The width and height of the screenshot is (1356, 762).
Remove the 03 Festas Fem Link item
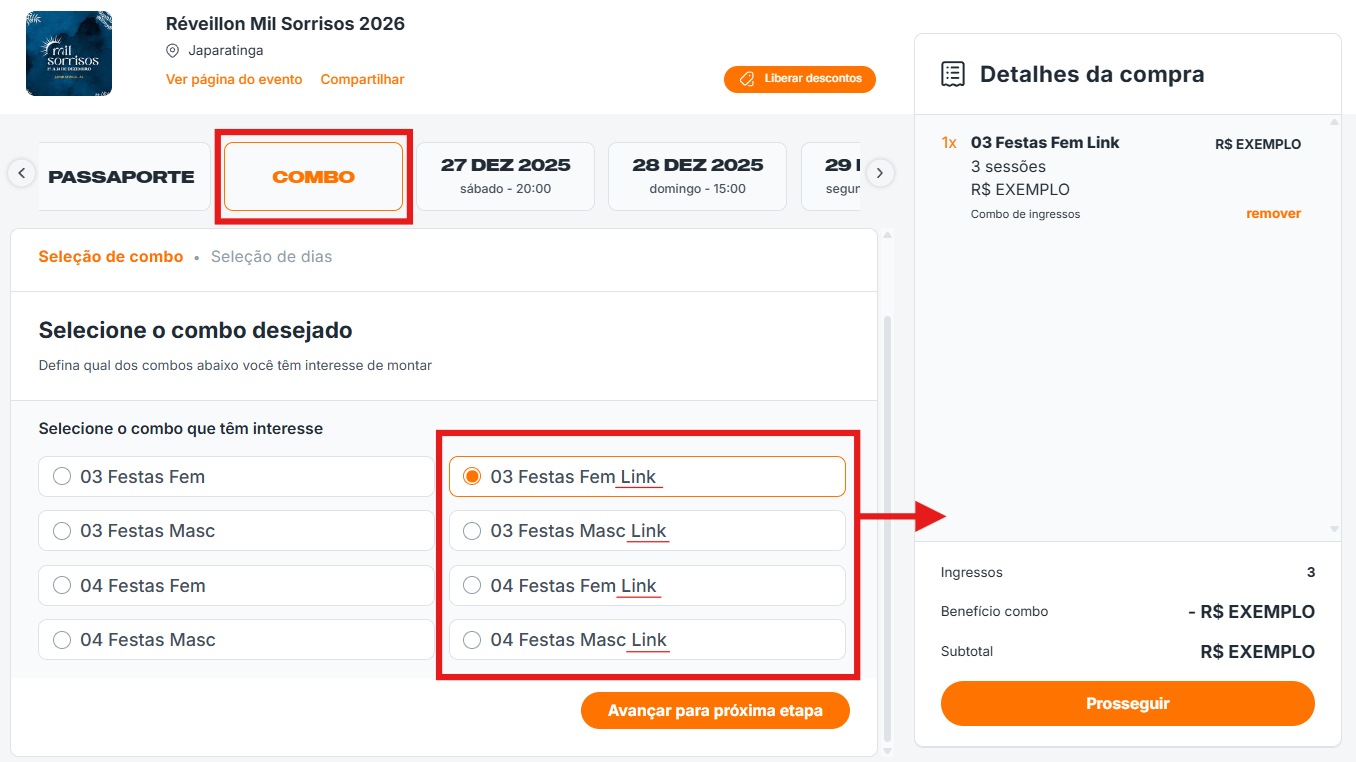(1273, 214)
